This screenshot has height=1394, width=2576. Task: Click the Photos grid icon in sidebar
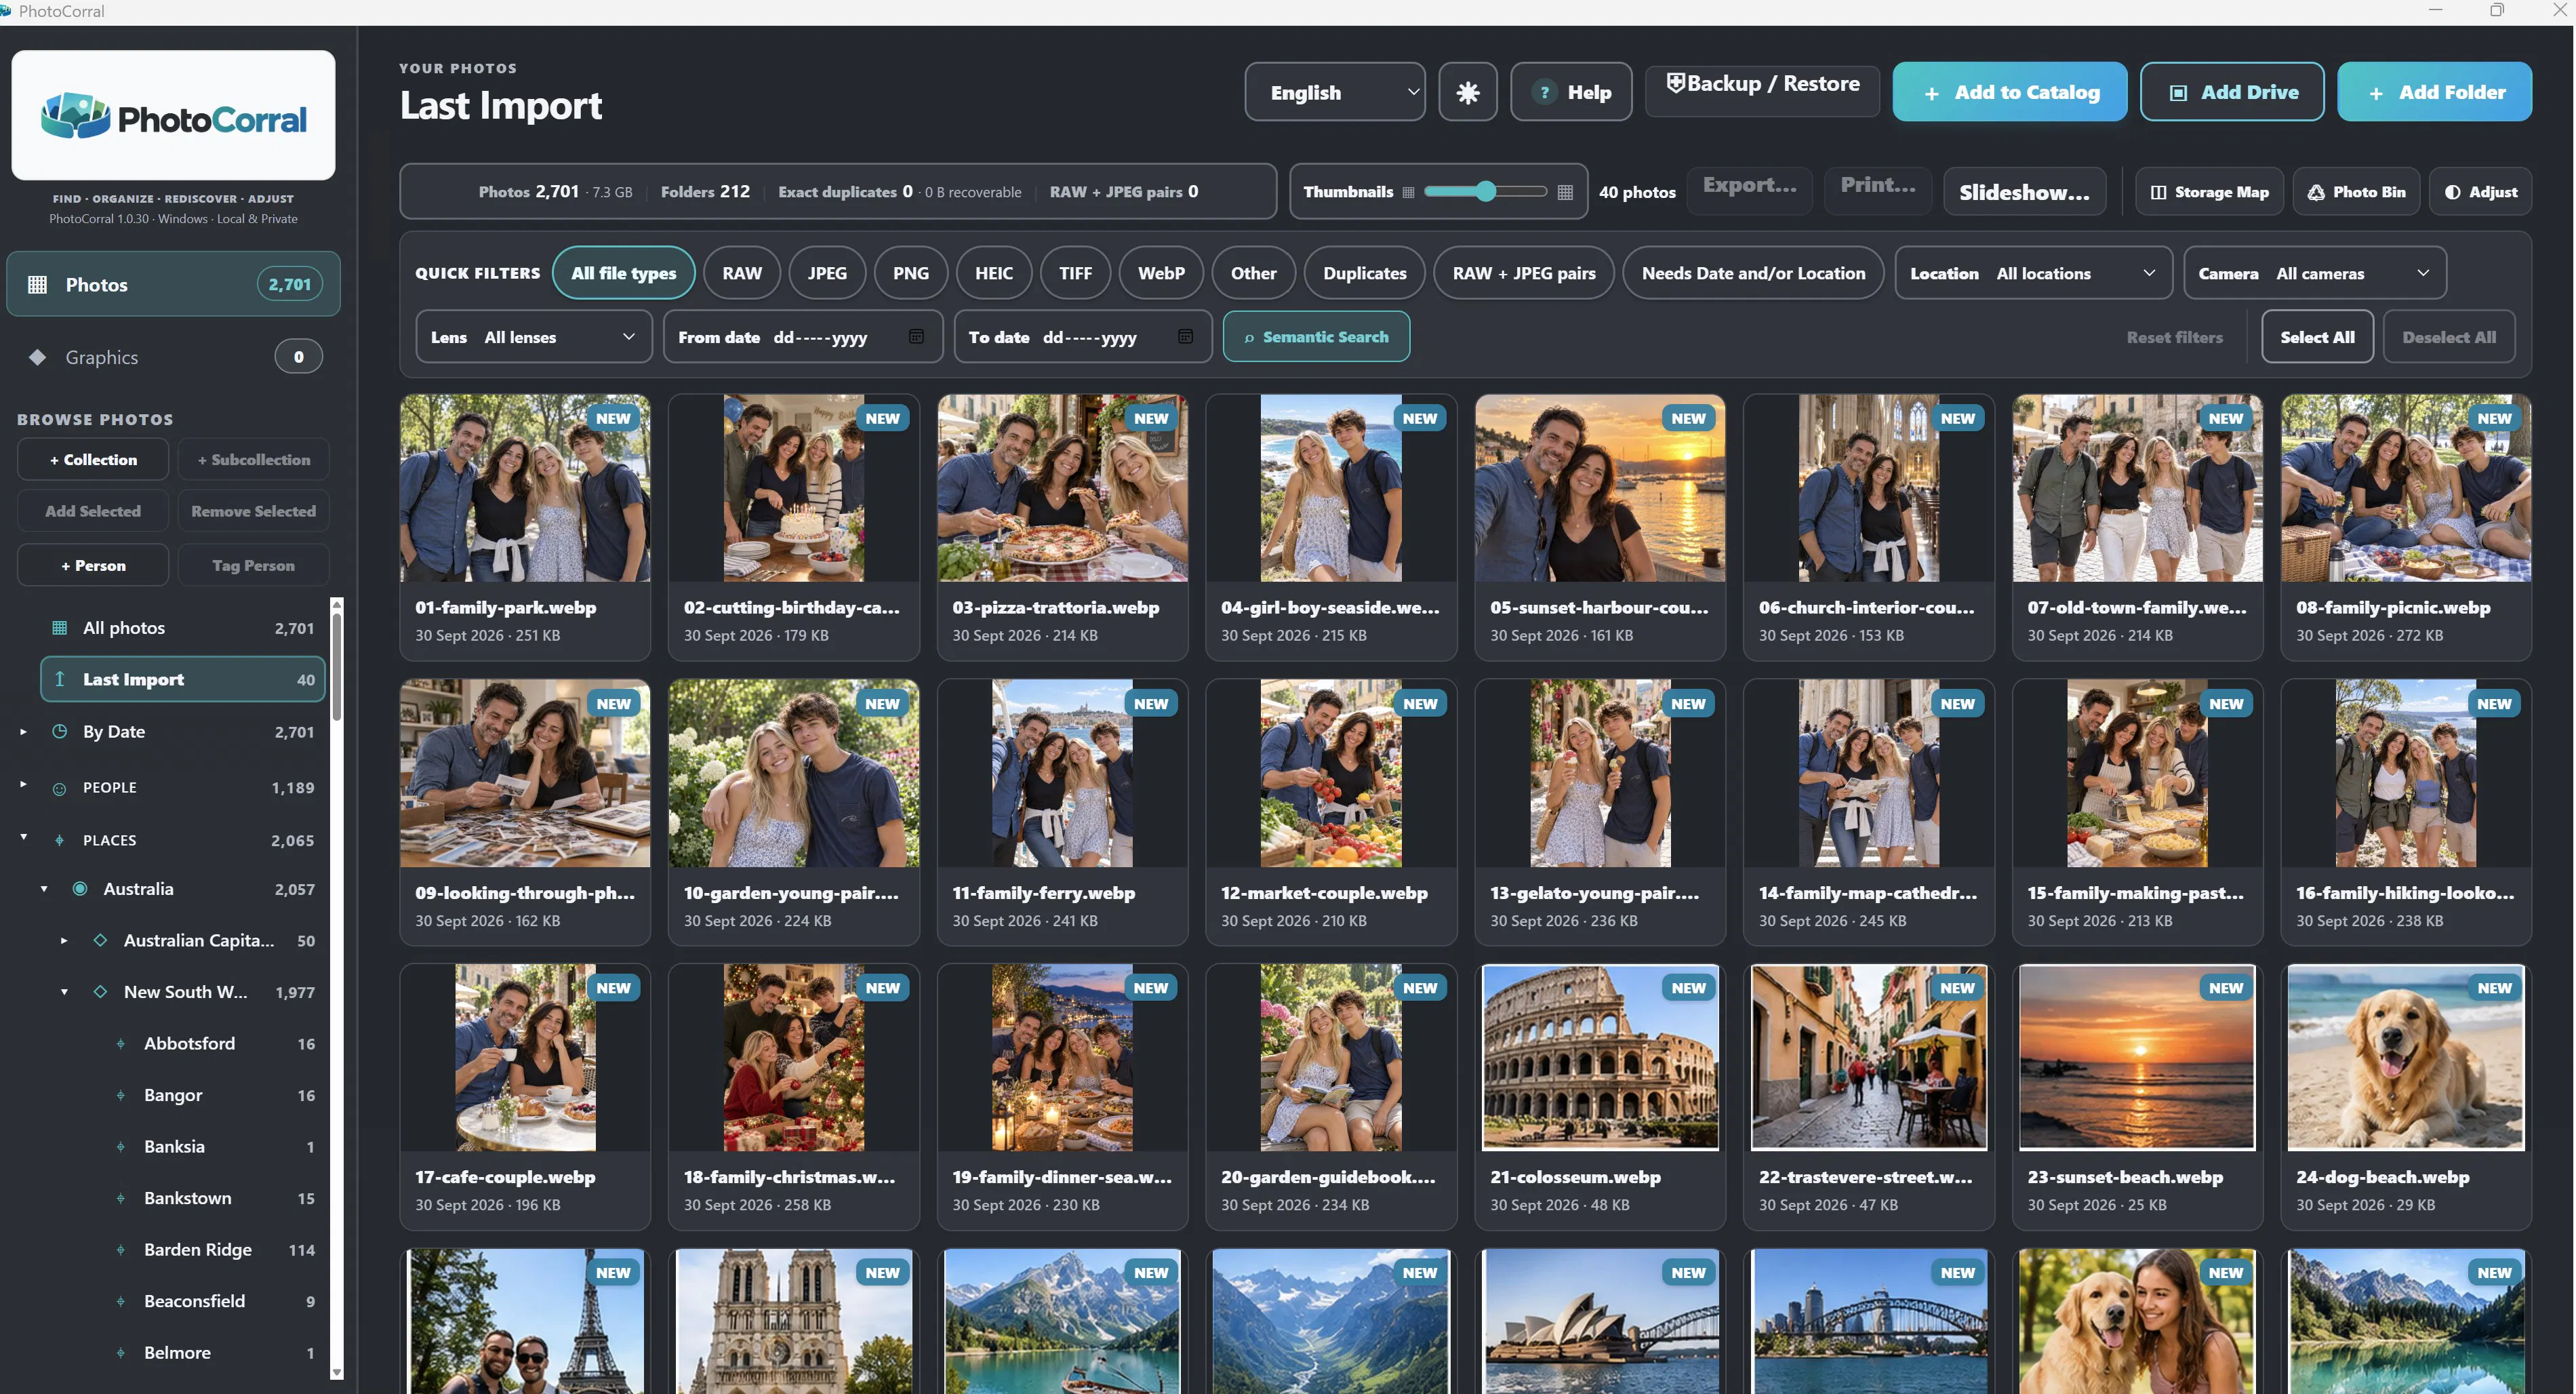click(x=37, y=285)
